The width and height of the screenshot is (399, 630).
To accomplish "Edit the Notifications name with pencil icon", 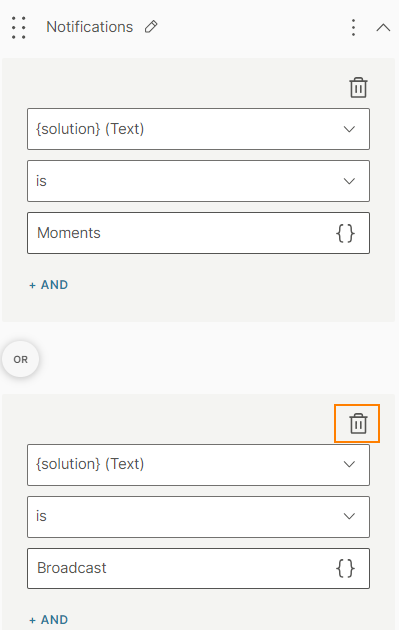I will pyautogui.click(x=151, y=27).
